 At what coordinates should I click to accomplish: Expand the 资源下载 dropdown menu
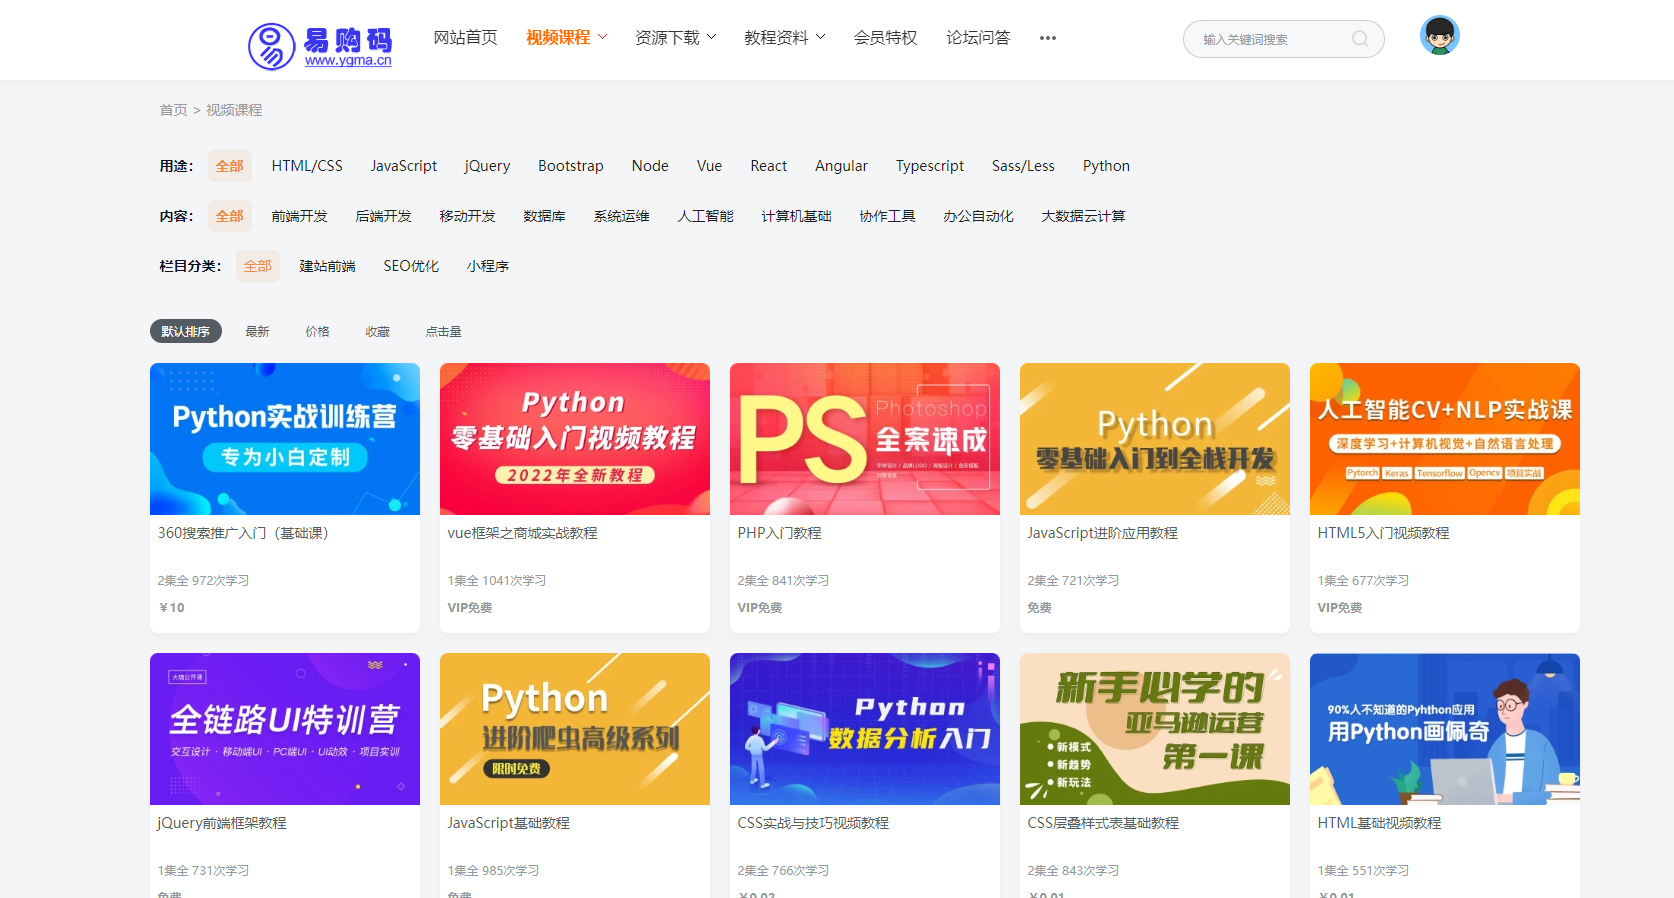(x=675, y=38)
